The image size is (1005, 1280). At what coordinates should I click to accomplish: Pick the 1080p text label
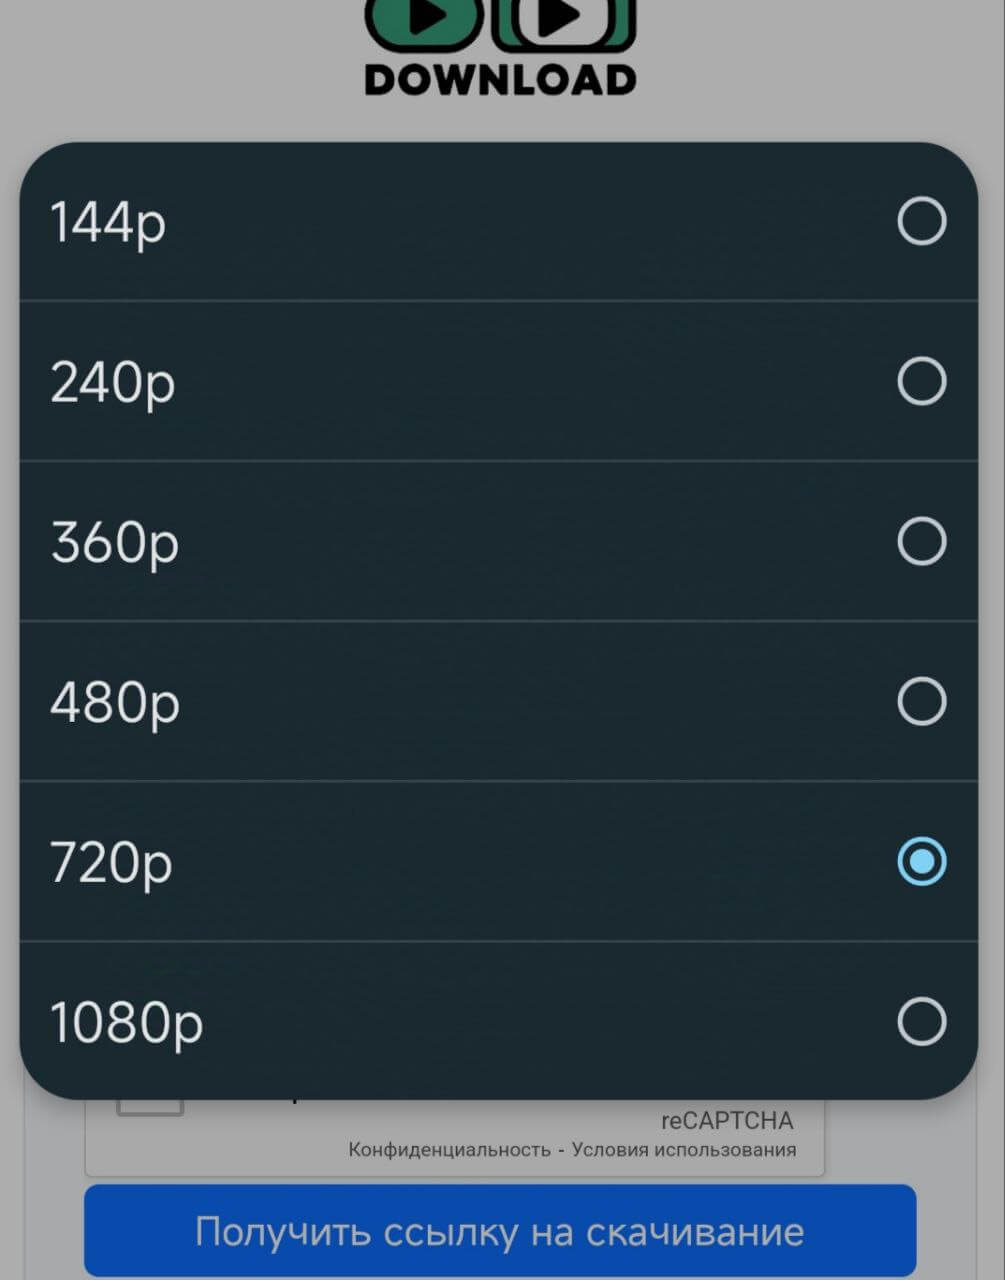pyautogui.click(x=126, y=1022)
